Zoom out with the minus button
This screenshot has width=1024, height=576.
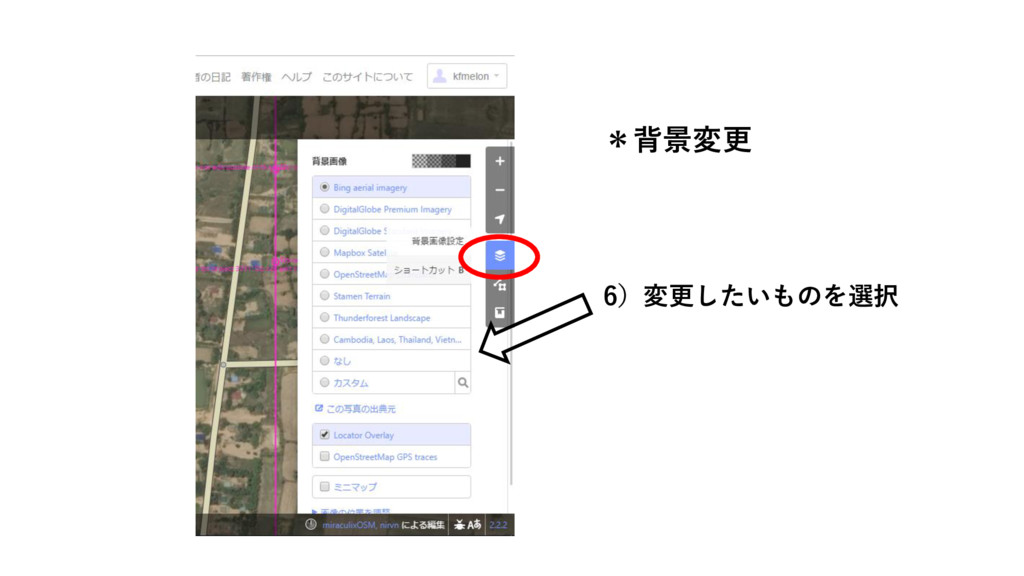point(500,190)
